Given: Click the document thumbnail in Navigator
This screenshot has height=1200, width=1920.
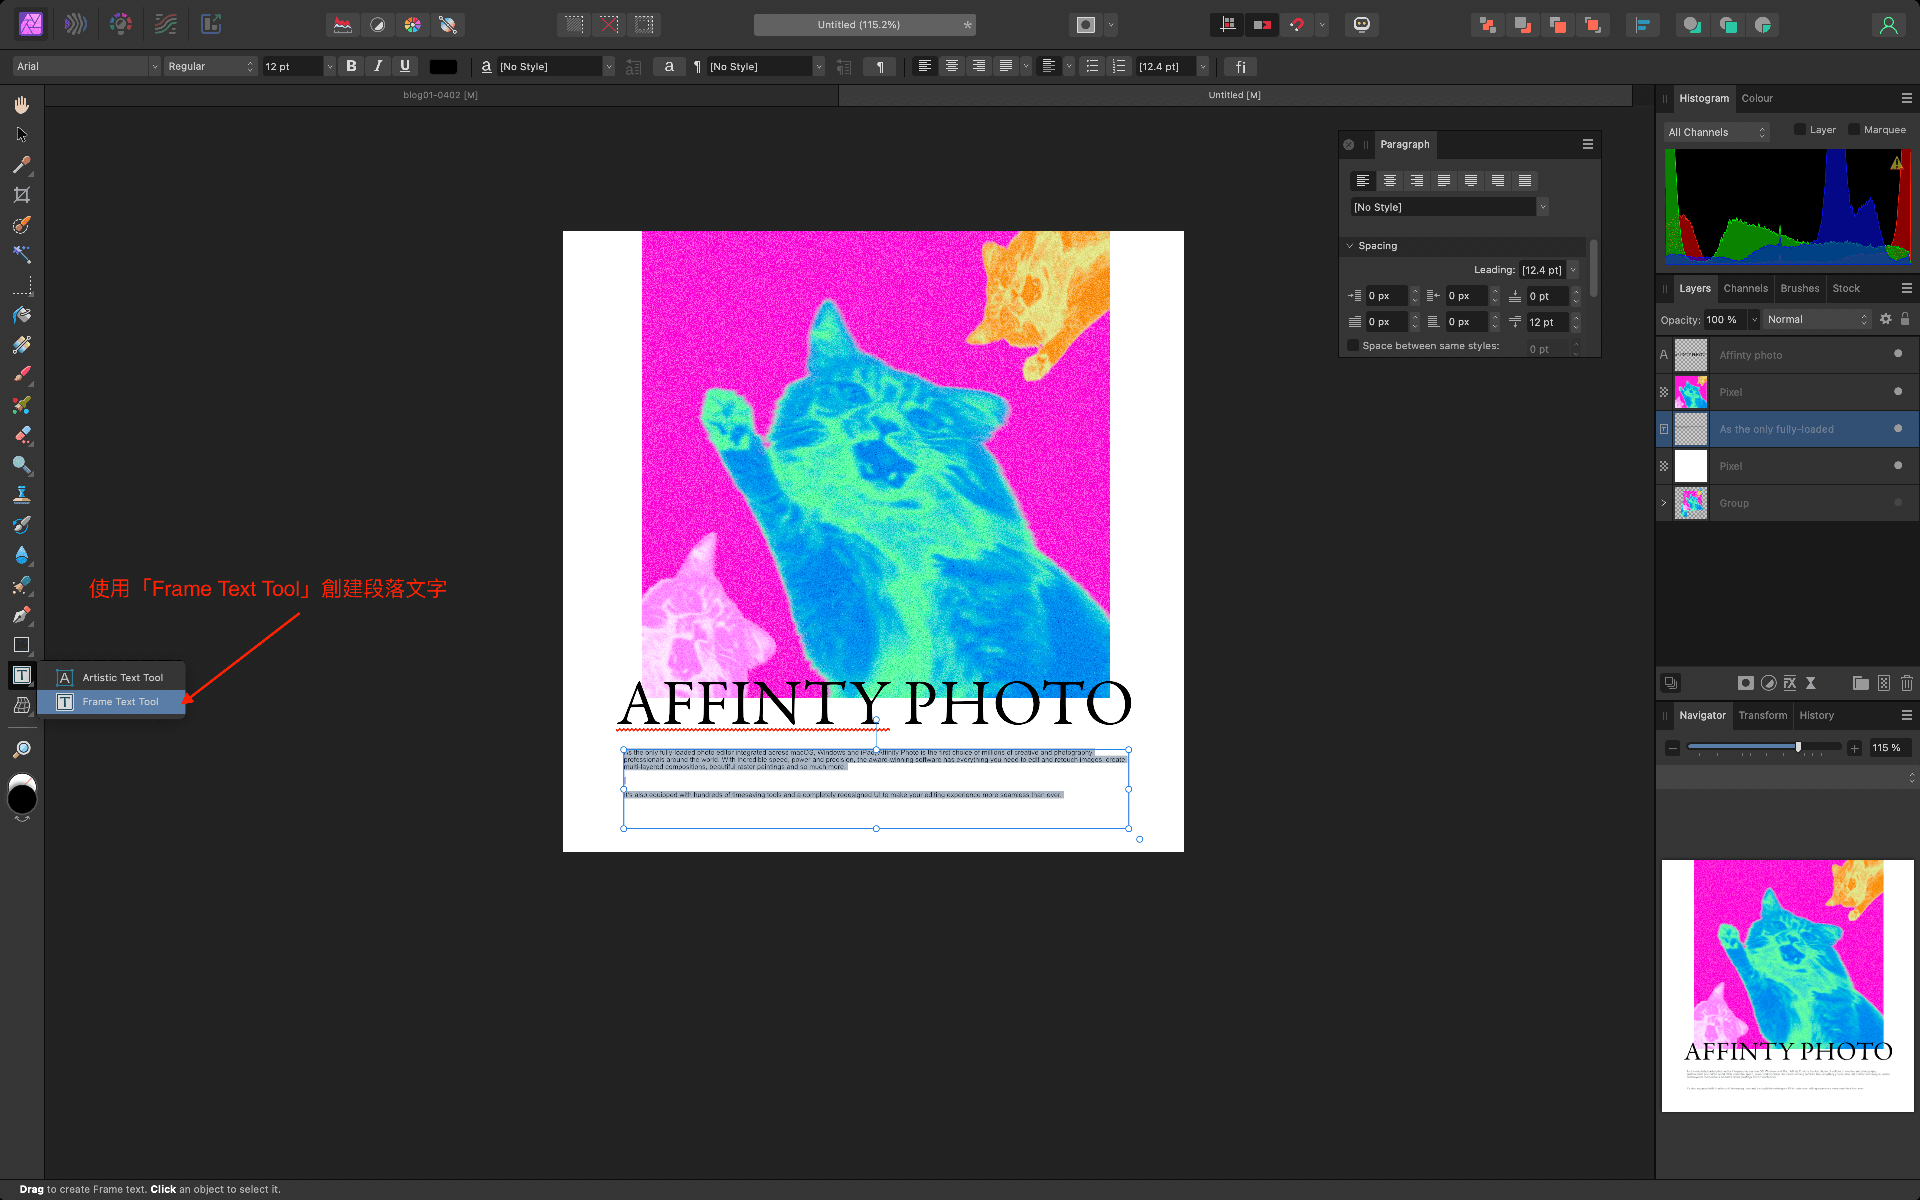Looking at the screenshot, I should (x=1787, y=986).
